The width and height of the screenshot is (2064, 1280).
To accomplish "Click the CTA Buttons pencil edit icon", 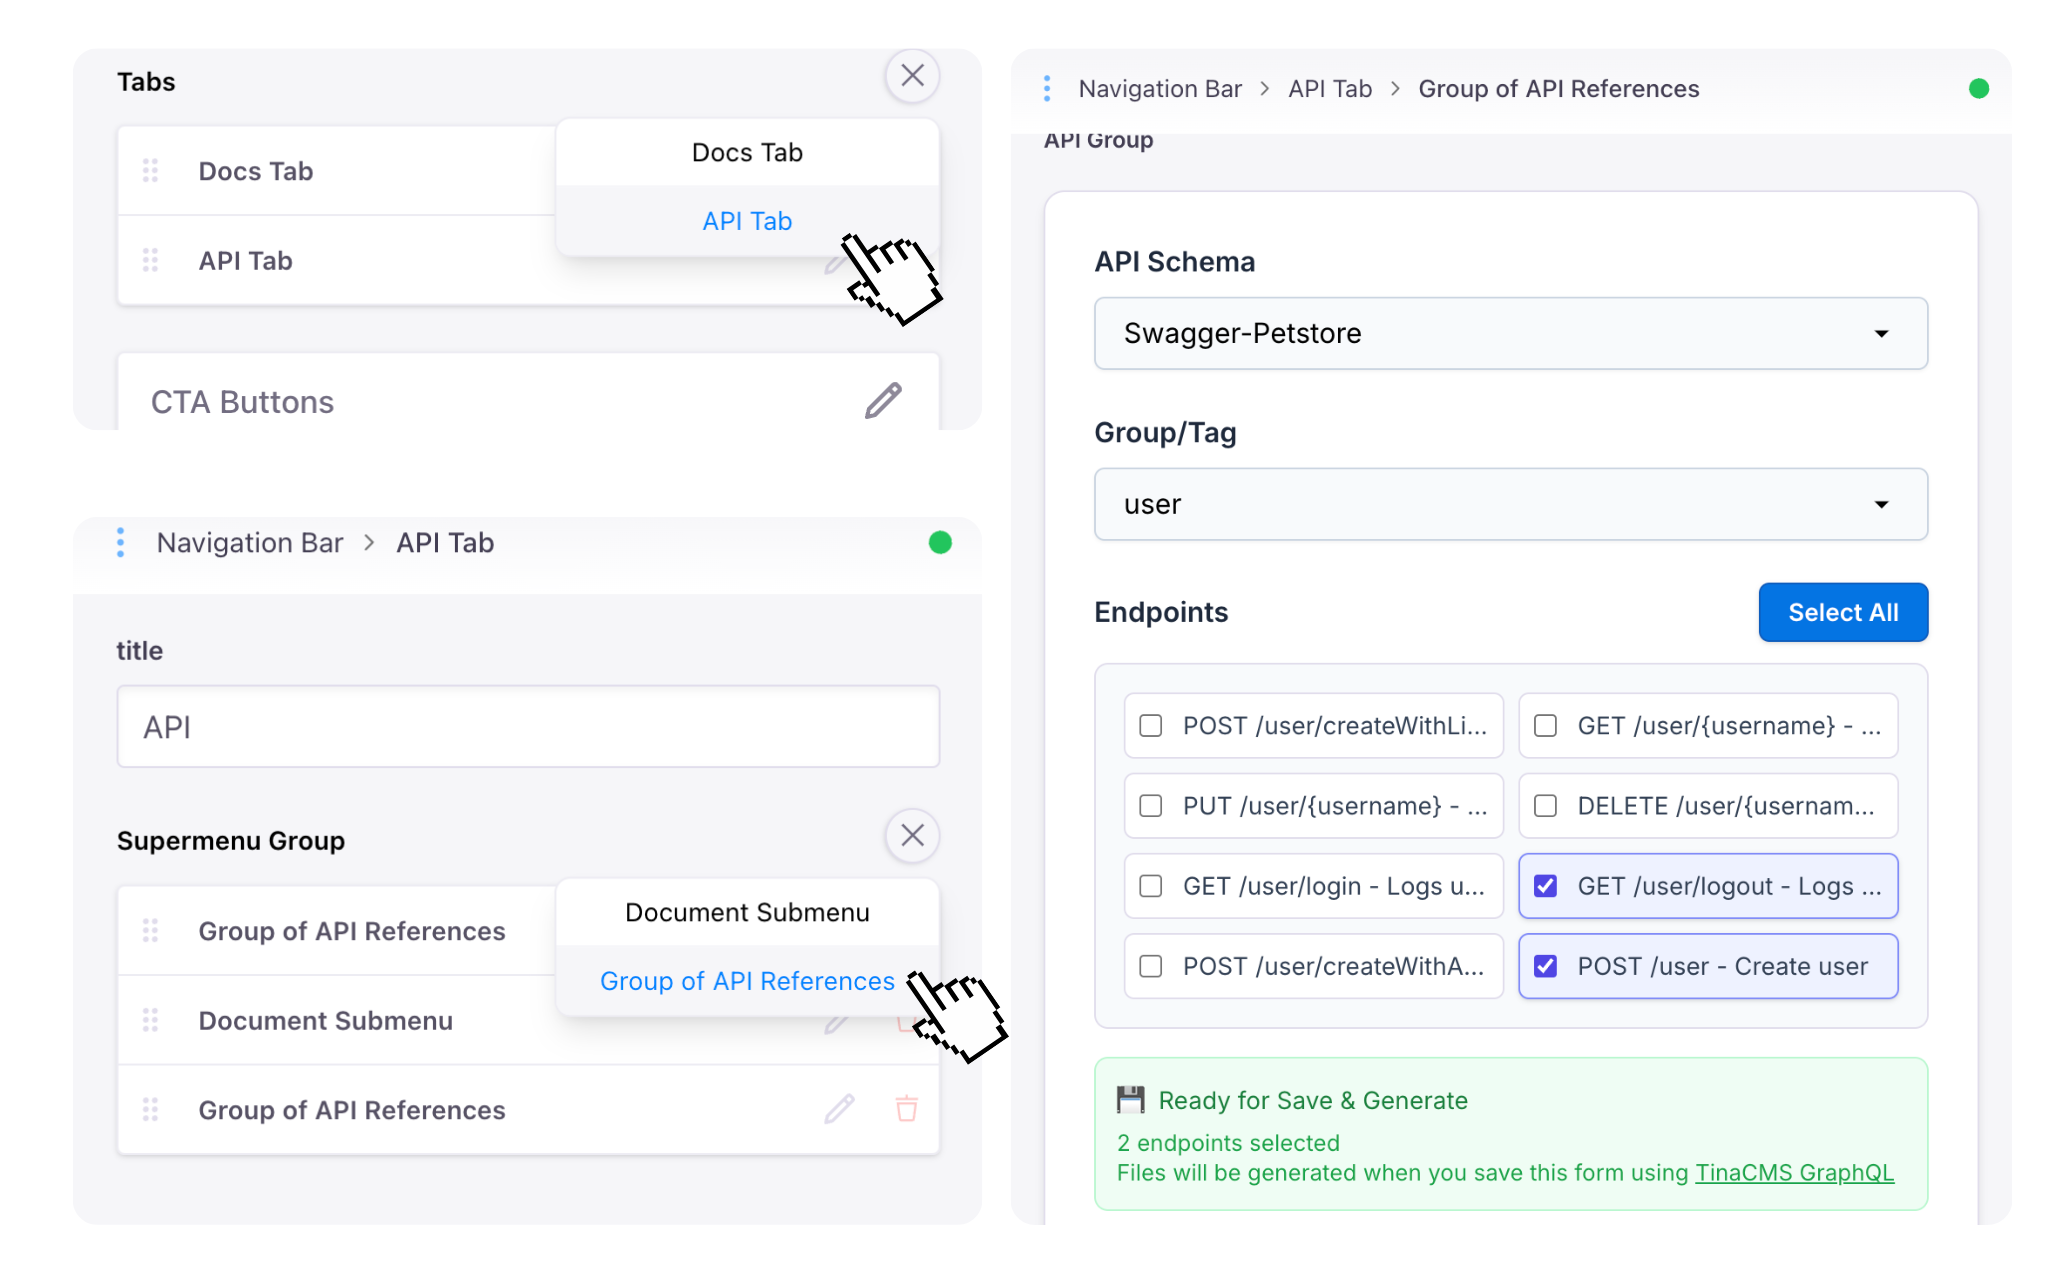I will click(883, 401).
